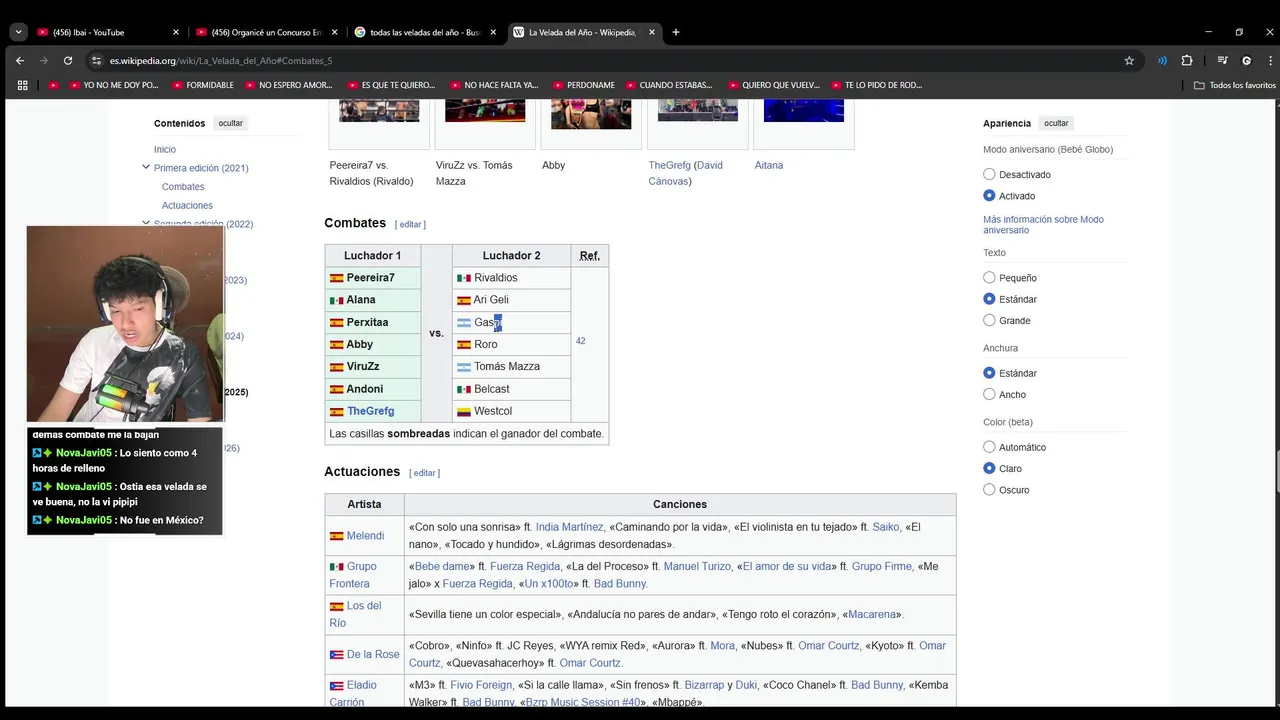Edit the Actuaciones section
Viewport: 1280px width, 720px height.
coord(425,473)
